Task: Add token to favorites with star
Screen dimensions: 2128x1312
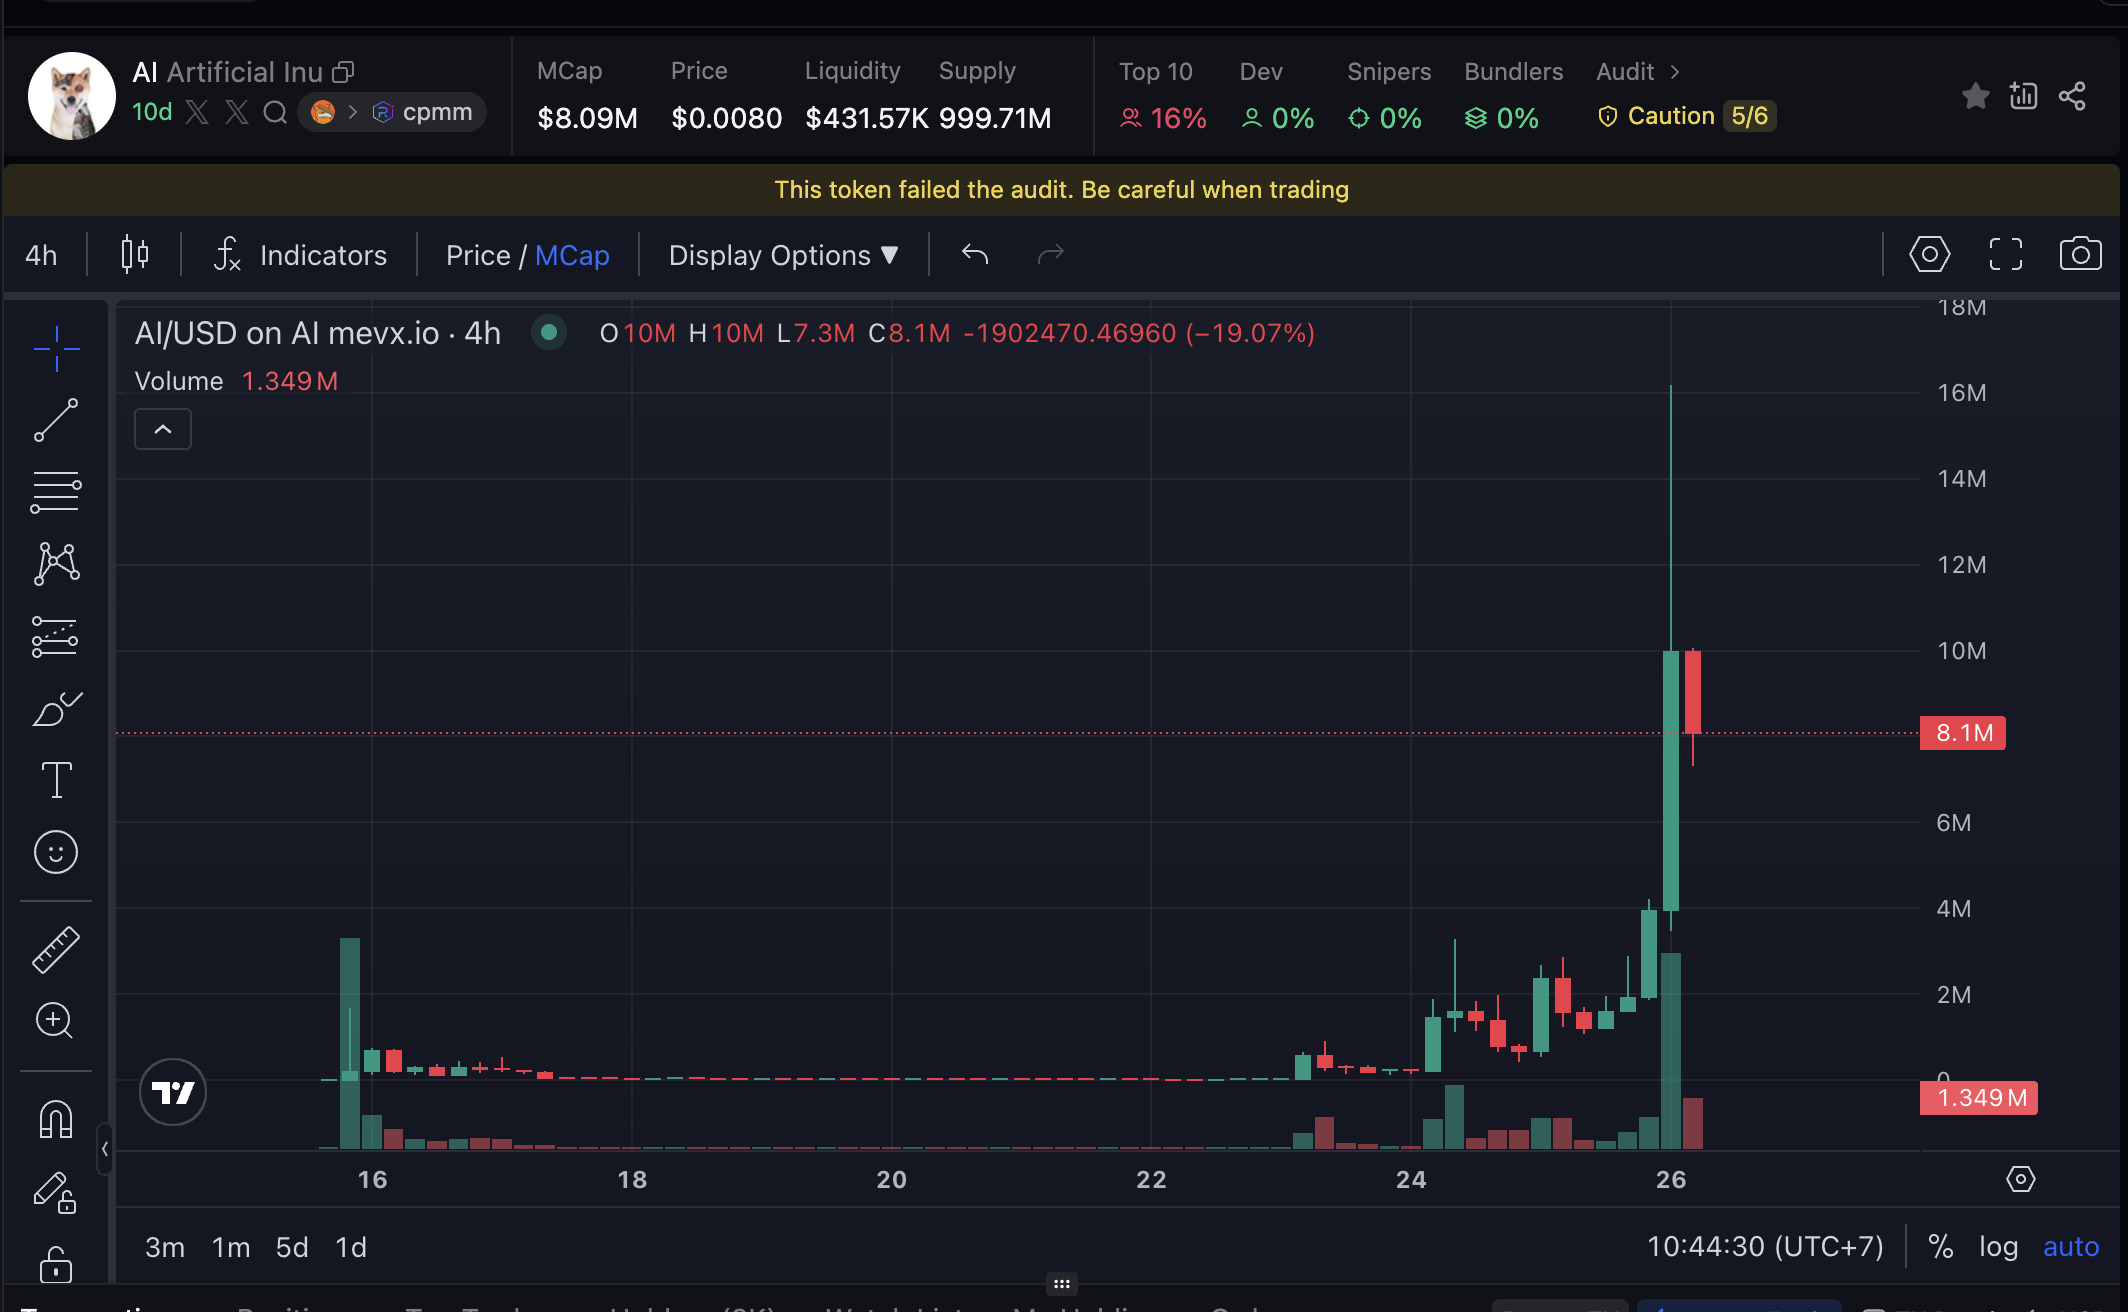Action: point(1975,96)
